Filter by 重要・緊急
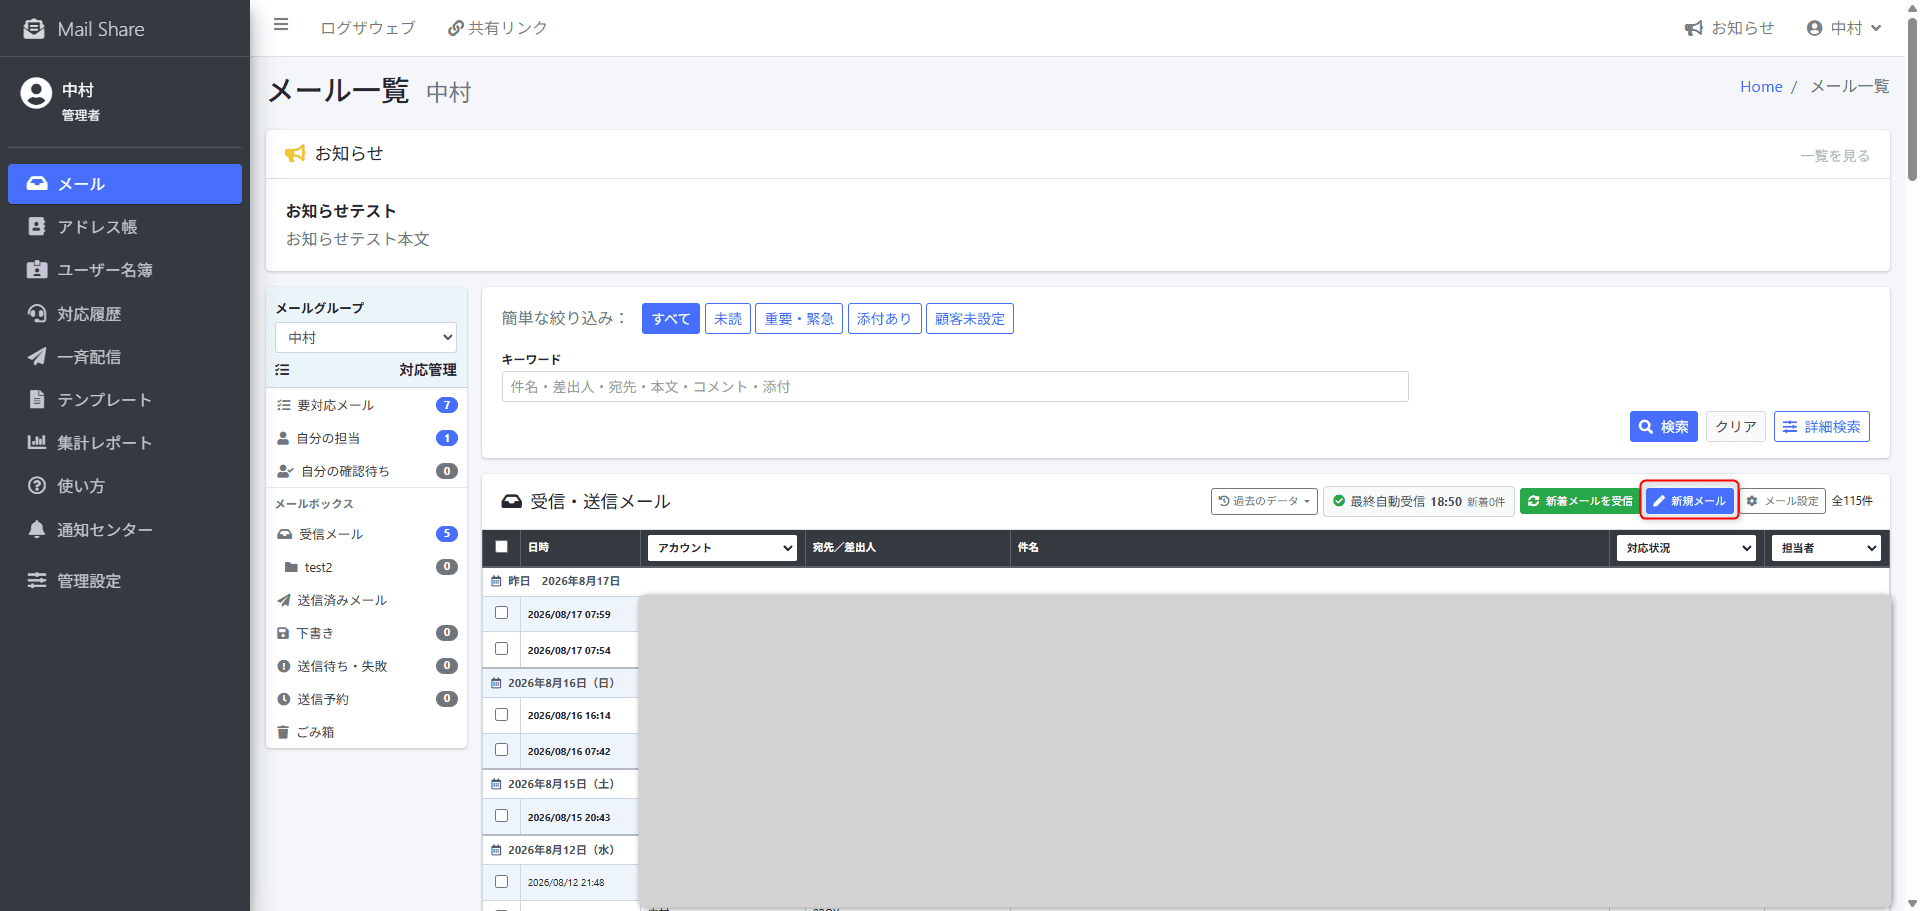The height and width of the screenshot is (911, 1920). tap(799, 319)
